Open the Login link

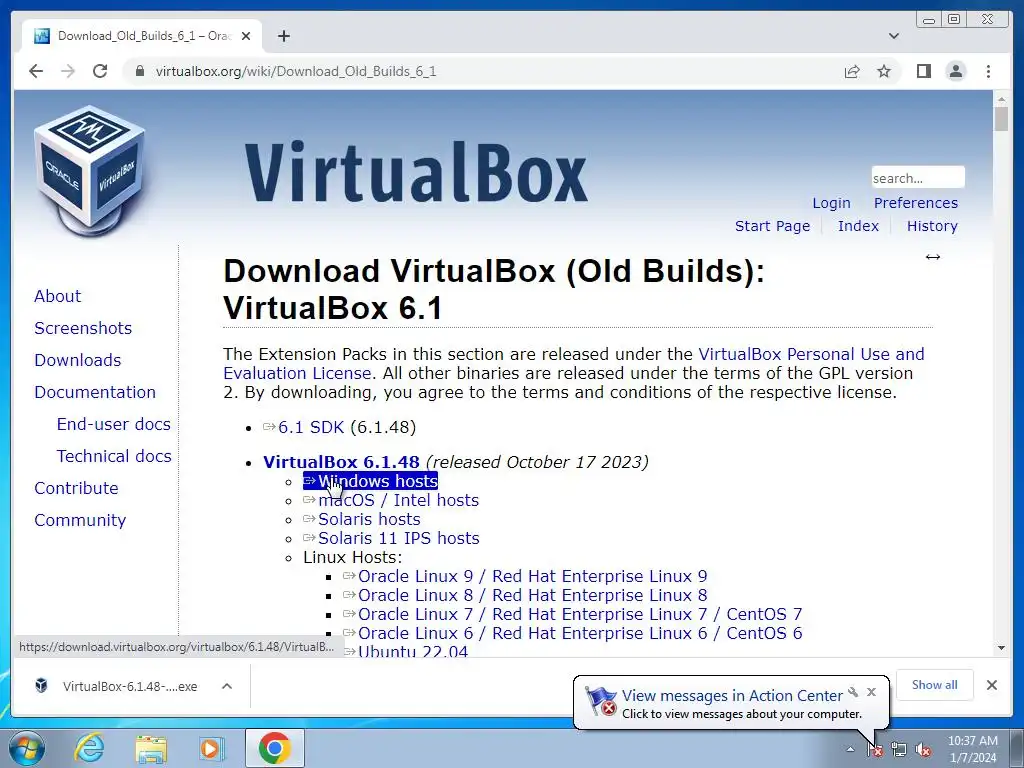(831, 203)
